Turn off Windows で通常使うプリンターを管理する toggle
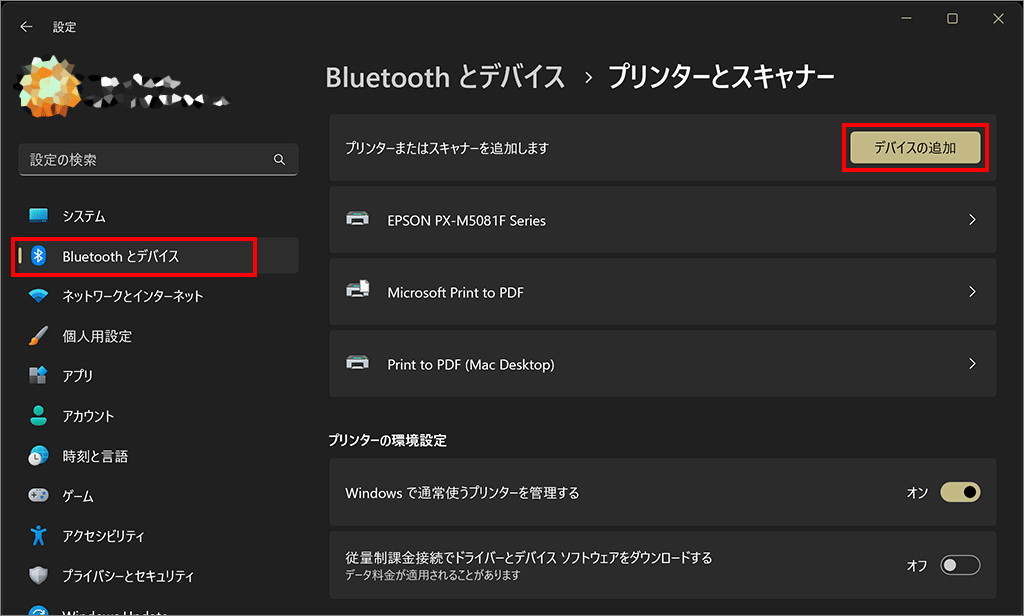The image size is (1024, 616). [960, 492]
